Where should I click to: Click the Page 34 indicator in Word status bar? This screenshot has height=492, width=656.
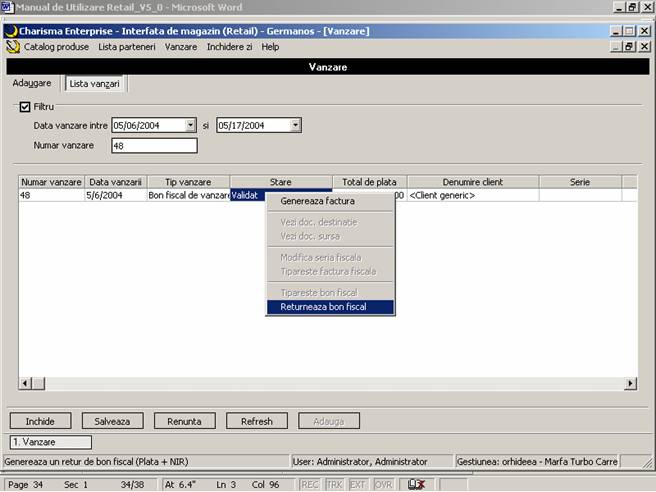pyautogui.click(x=26, y=484)
